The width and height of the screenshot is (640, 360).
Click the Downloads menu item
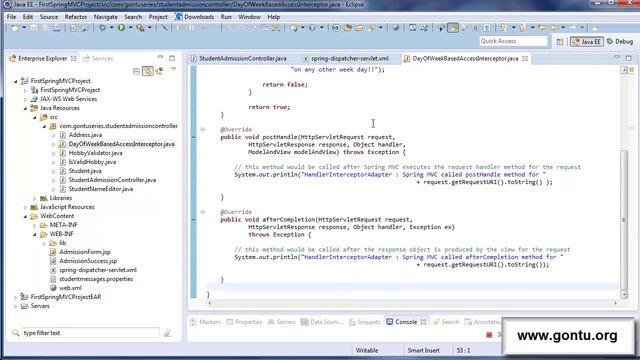(194, 17)
